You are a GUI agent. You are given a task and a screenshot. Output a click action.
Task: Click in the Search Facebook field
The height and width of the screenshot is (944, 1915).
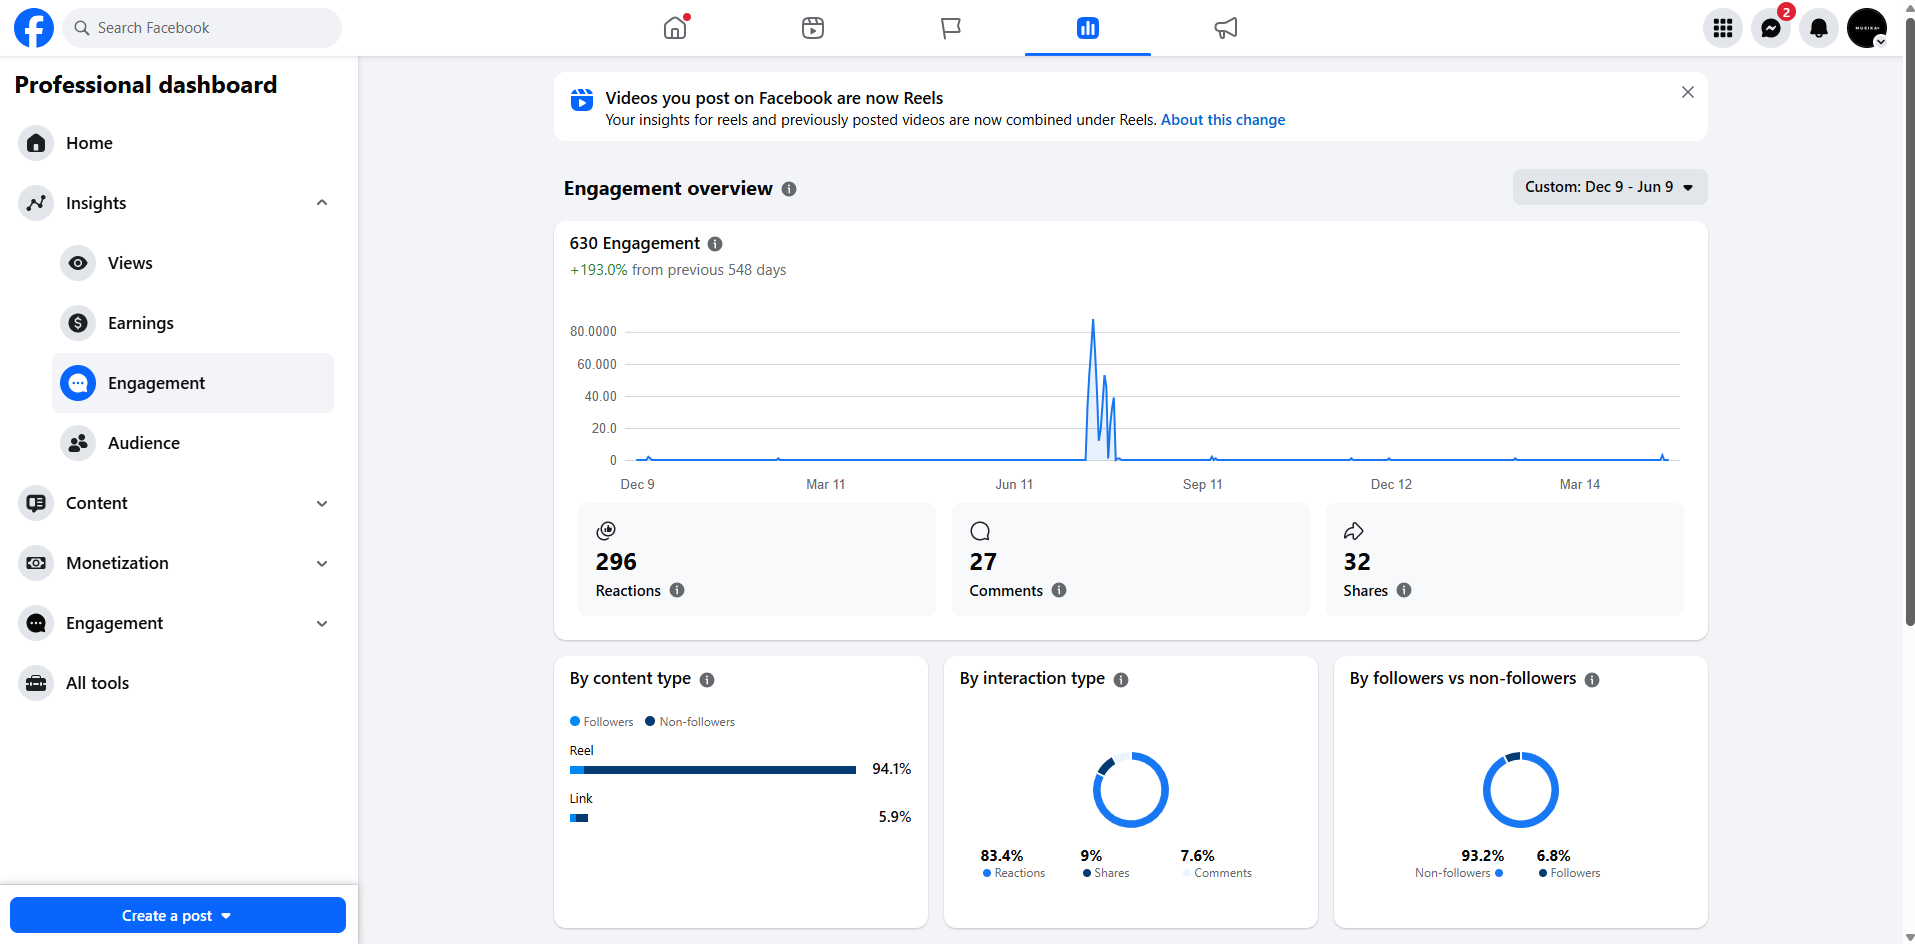click(202, 28)
